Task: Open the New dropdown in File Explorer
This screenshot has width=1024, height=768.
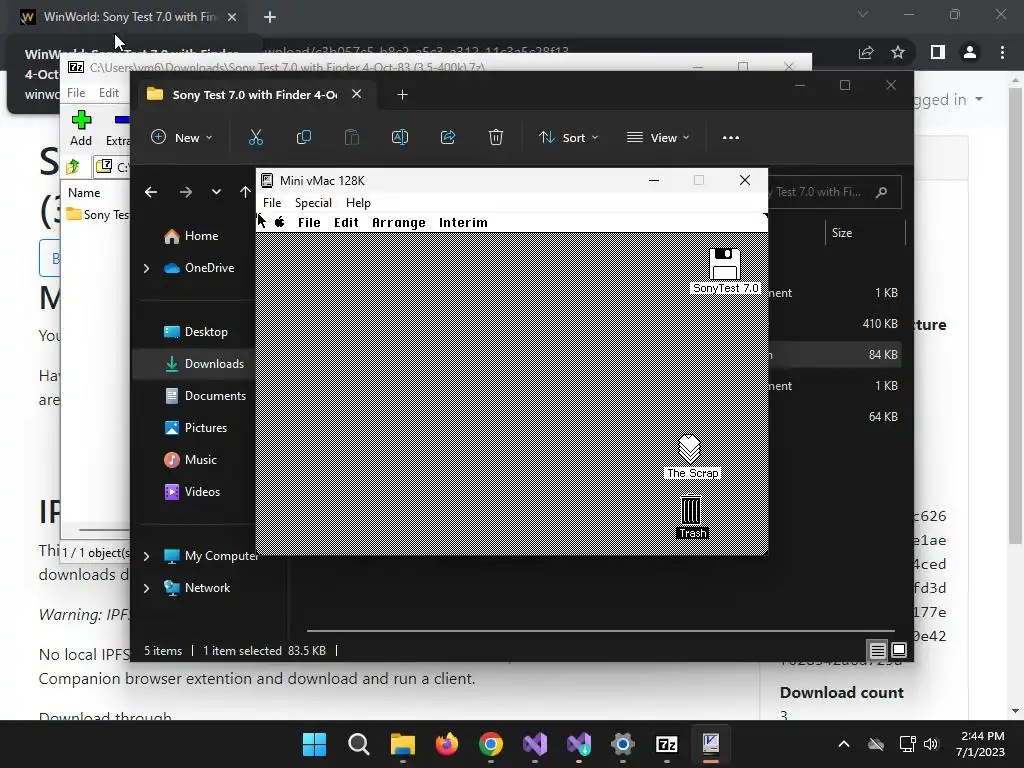Action: pos(182,137)
